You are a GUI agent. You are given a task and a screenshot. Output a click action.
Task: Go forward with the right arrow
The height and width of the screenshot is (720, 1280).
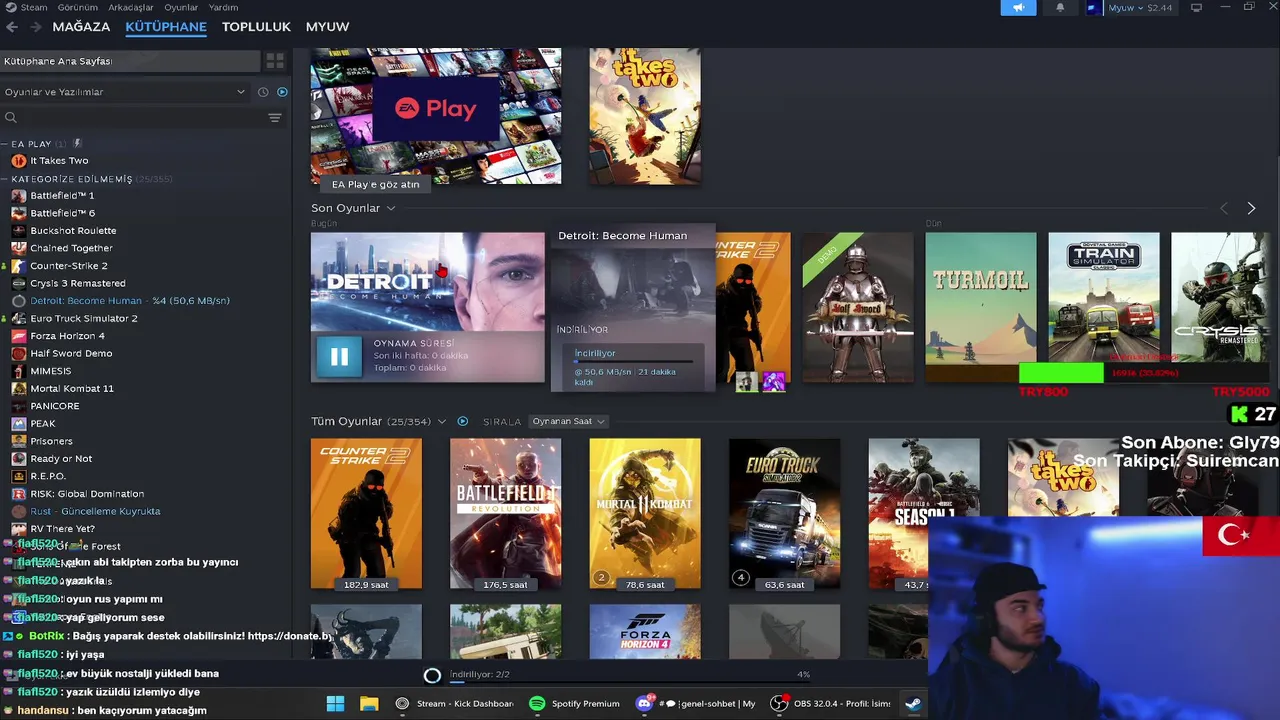tap(37, 27)
